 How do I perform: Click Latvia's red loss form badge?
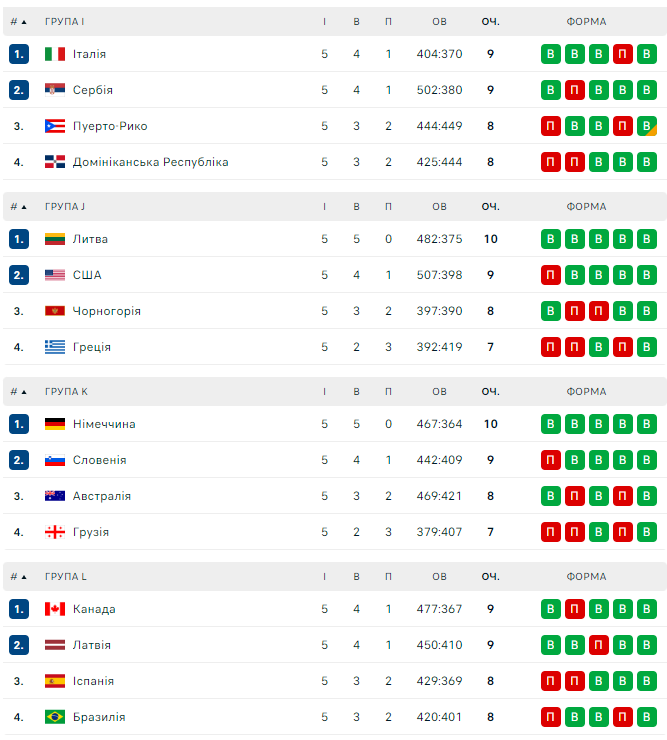tap(598, 645)
